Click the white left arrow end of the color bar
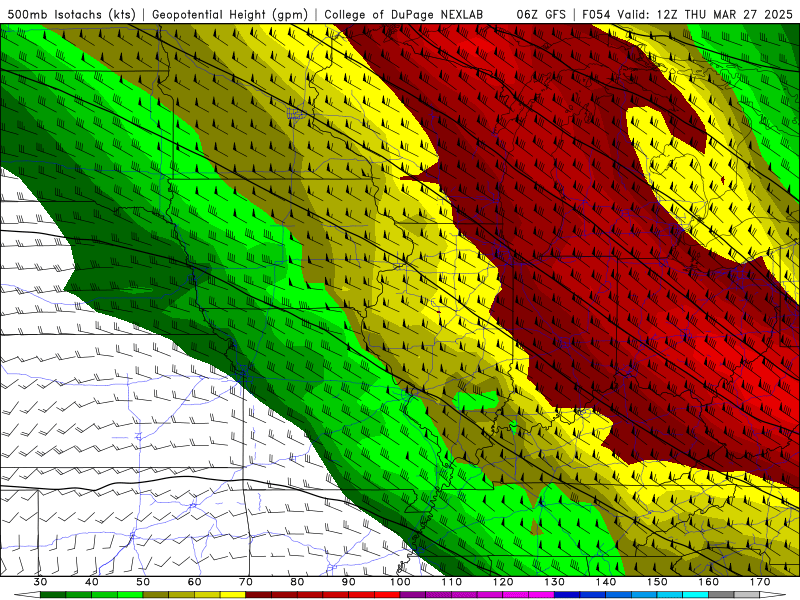 tap(28, 595)
